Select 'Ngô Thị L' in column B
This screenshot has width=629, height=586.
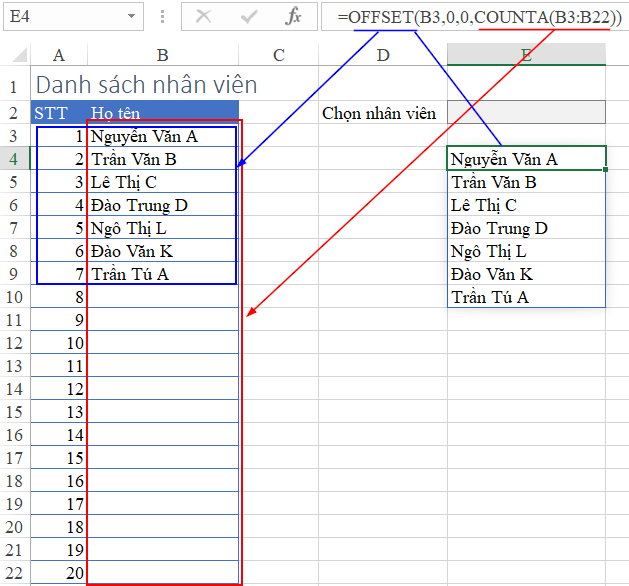[x=162, y=228]
